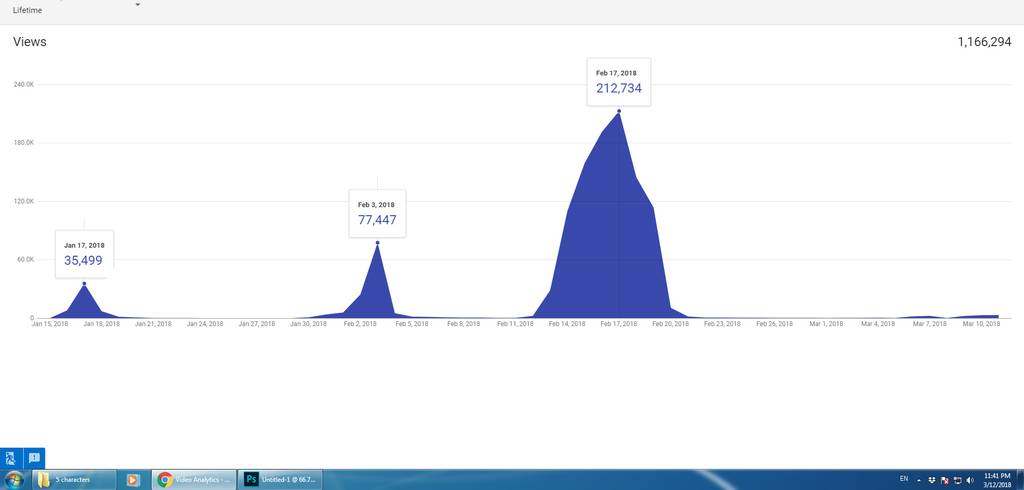Select the Feb 17, 2018 peak data point
The height and width of the screenshot is (490, 1024).
click(x=619, y=111)
